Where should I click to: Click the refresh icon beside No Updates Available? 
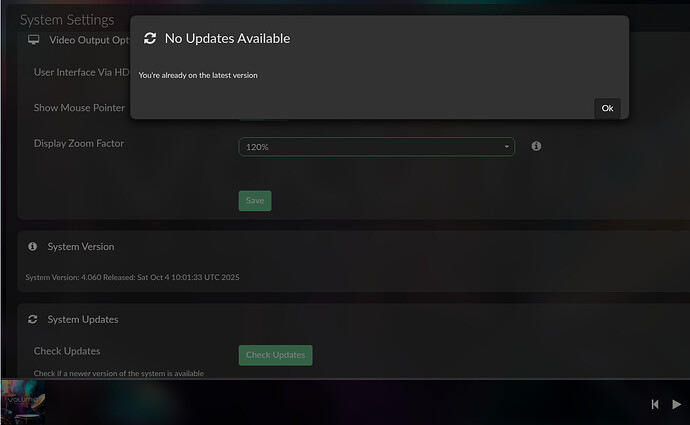click(150, 39)
